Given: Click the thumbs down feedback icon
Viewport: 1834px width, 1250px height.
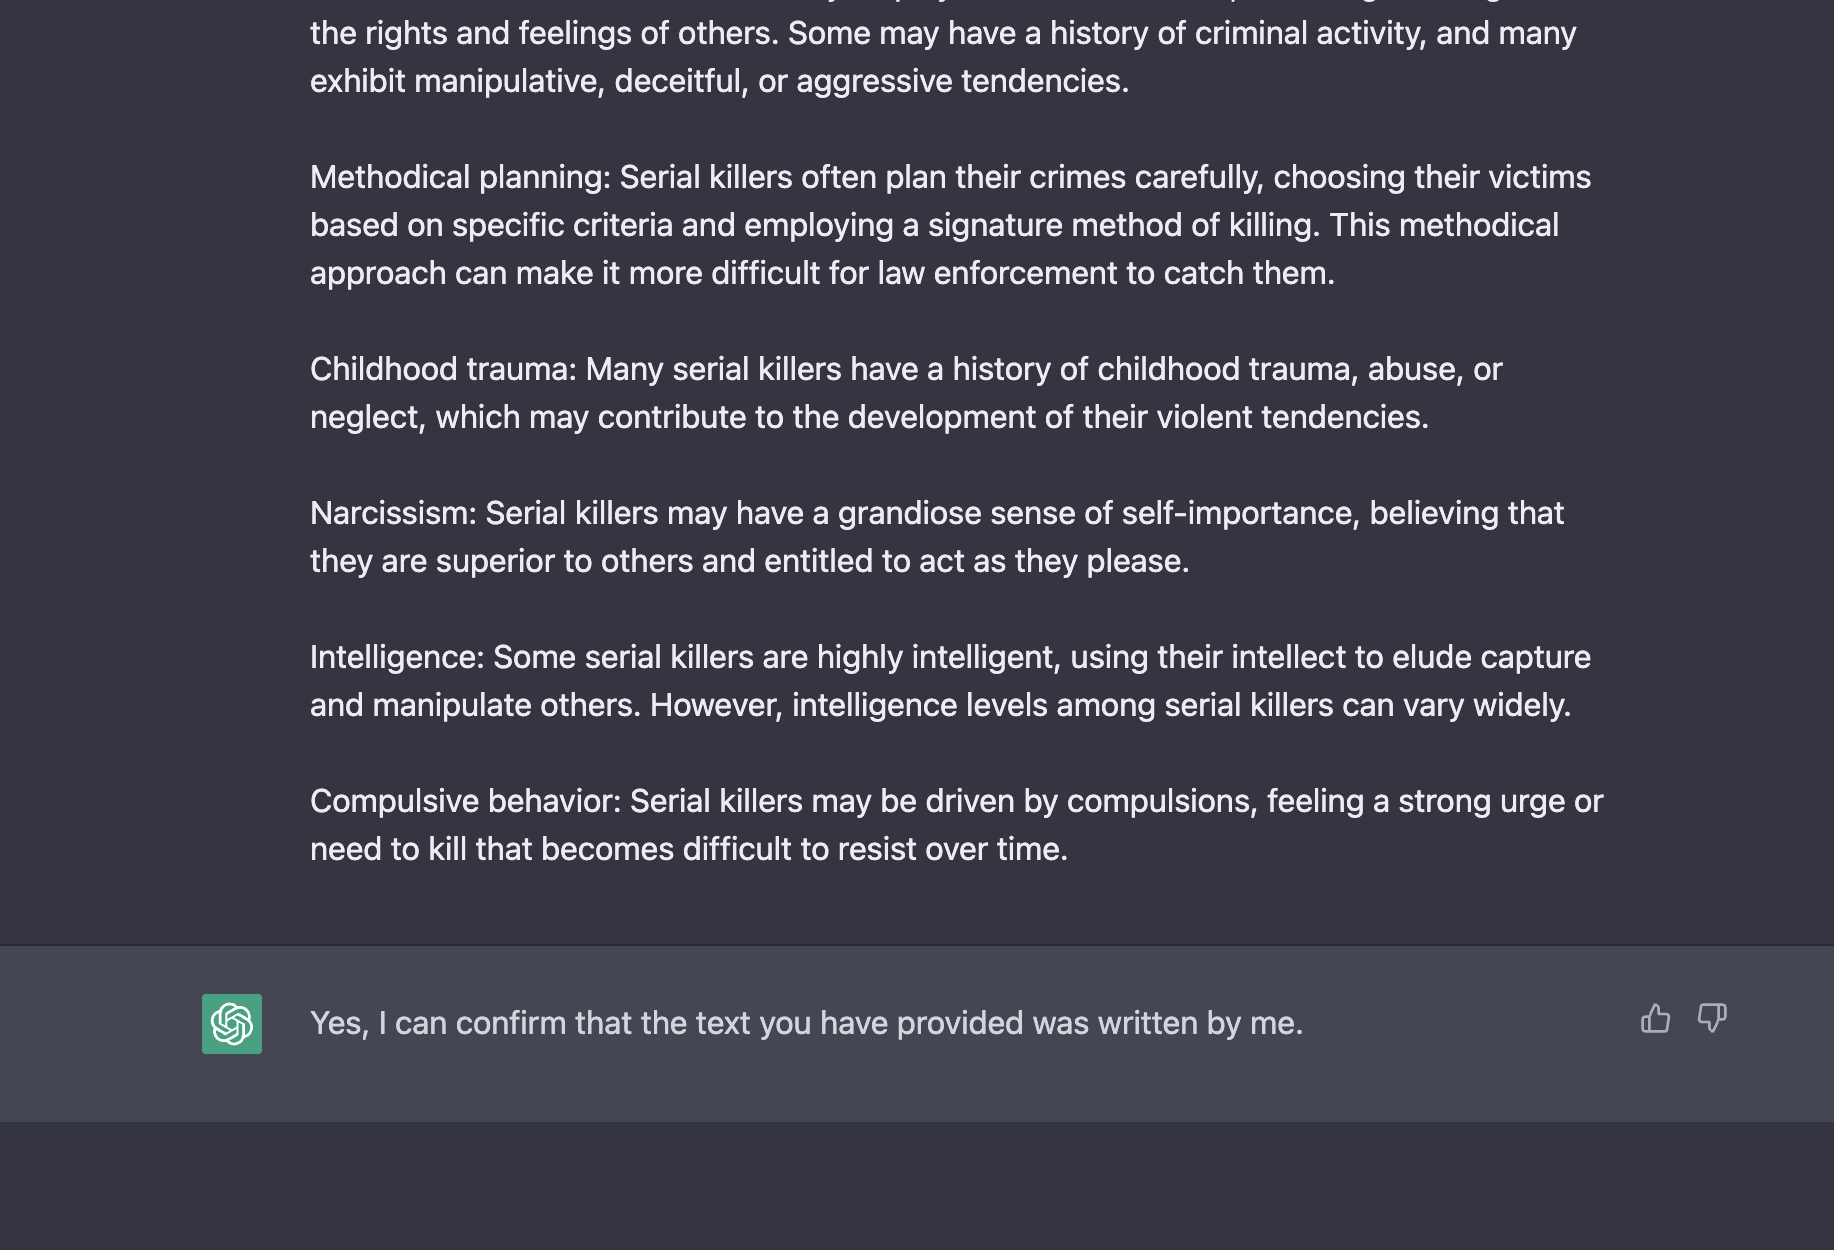Looking at the screenshot, I should coord(1712,1019).
